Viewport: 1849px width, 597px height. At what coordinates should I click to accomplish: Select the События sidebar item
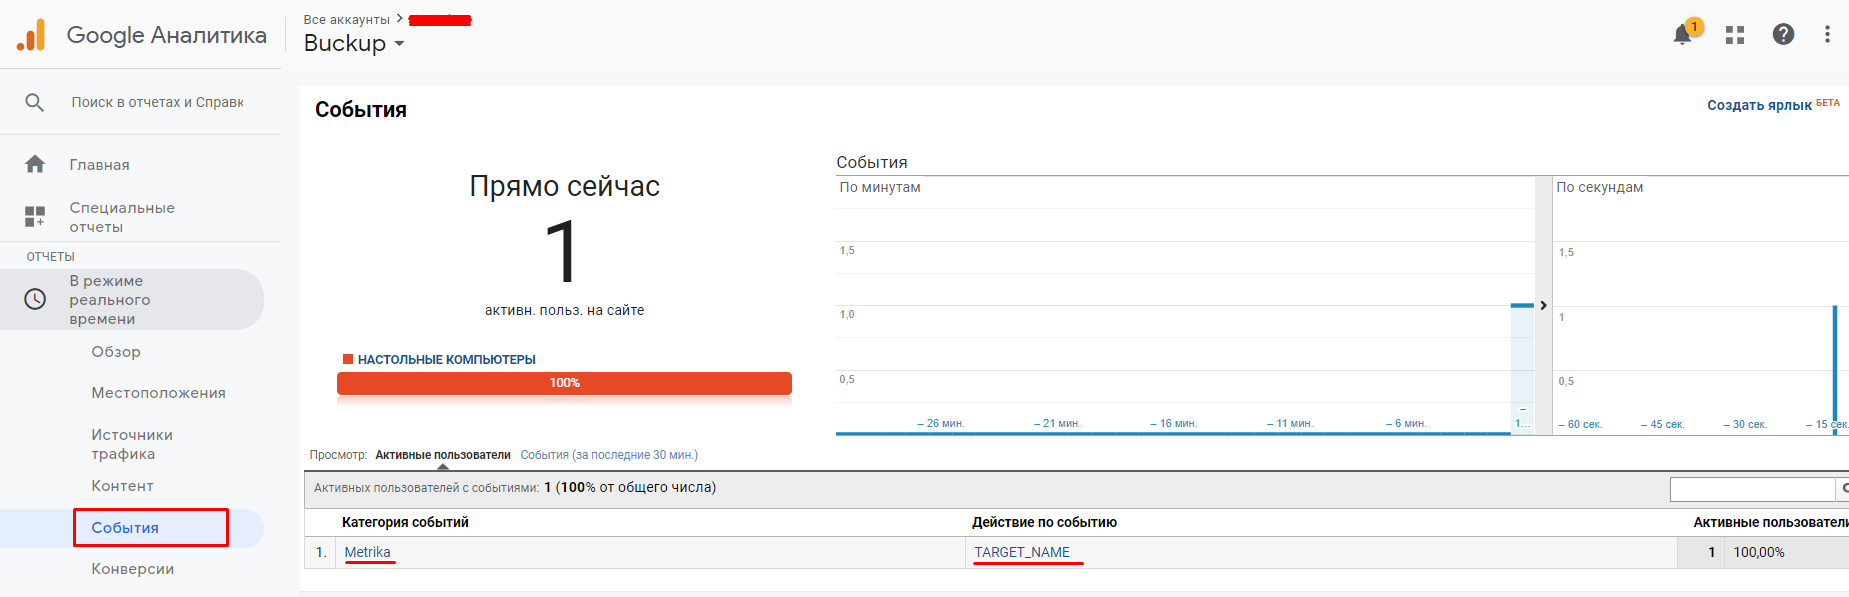coord(125,528)
